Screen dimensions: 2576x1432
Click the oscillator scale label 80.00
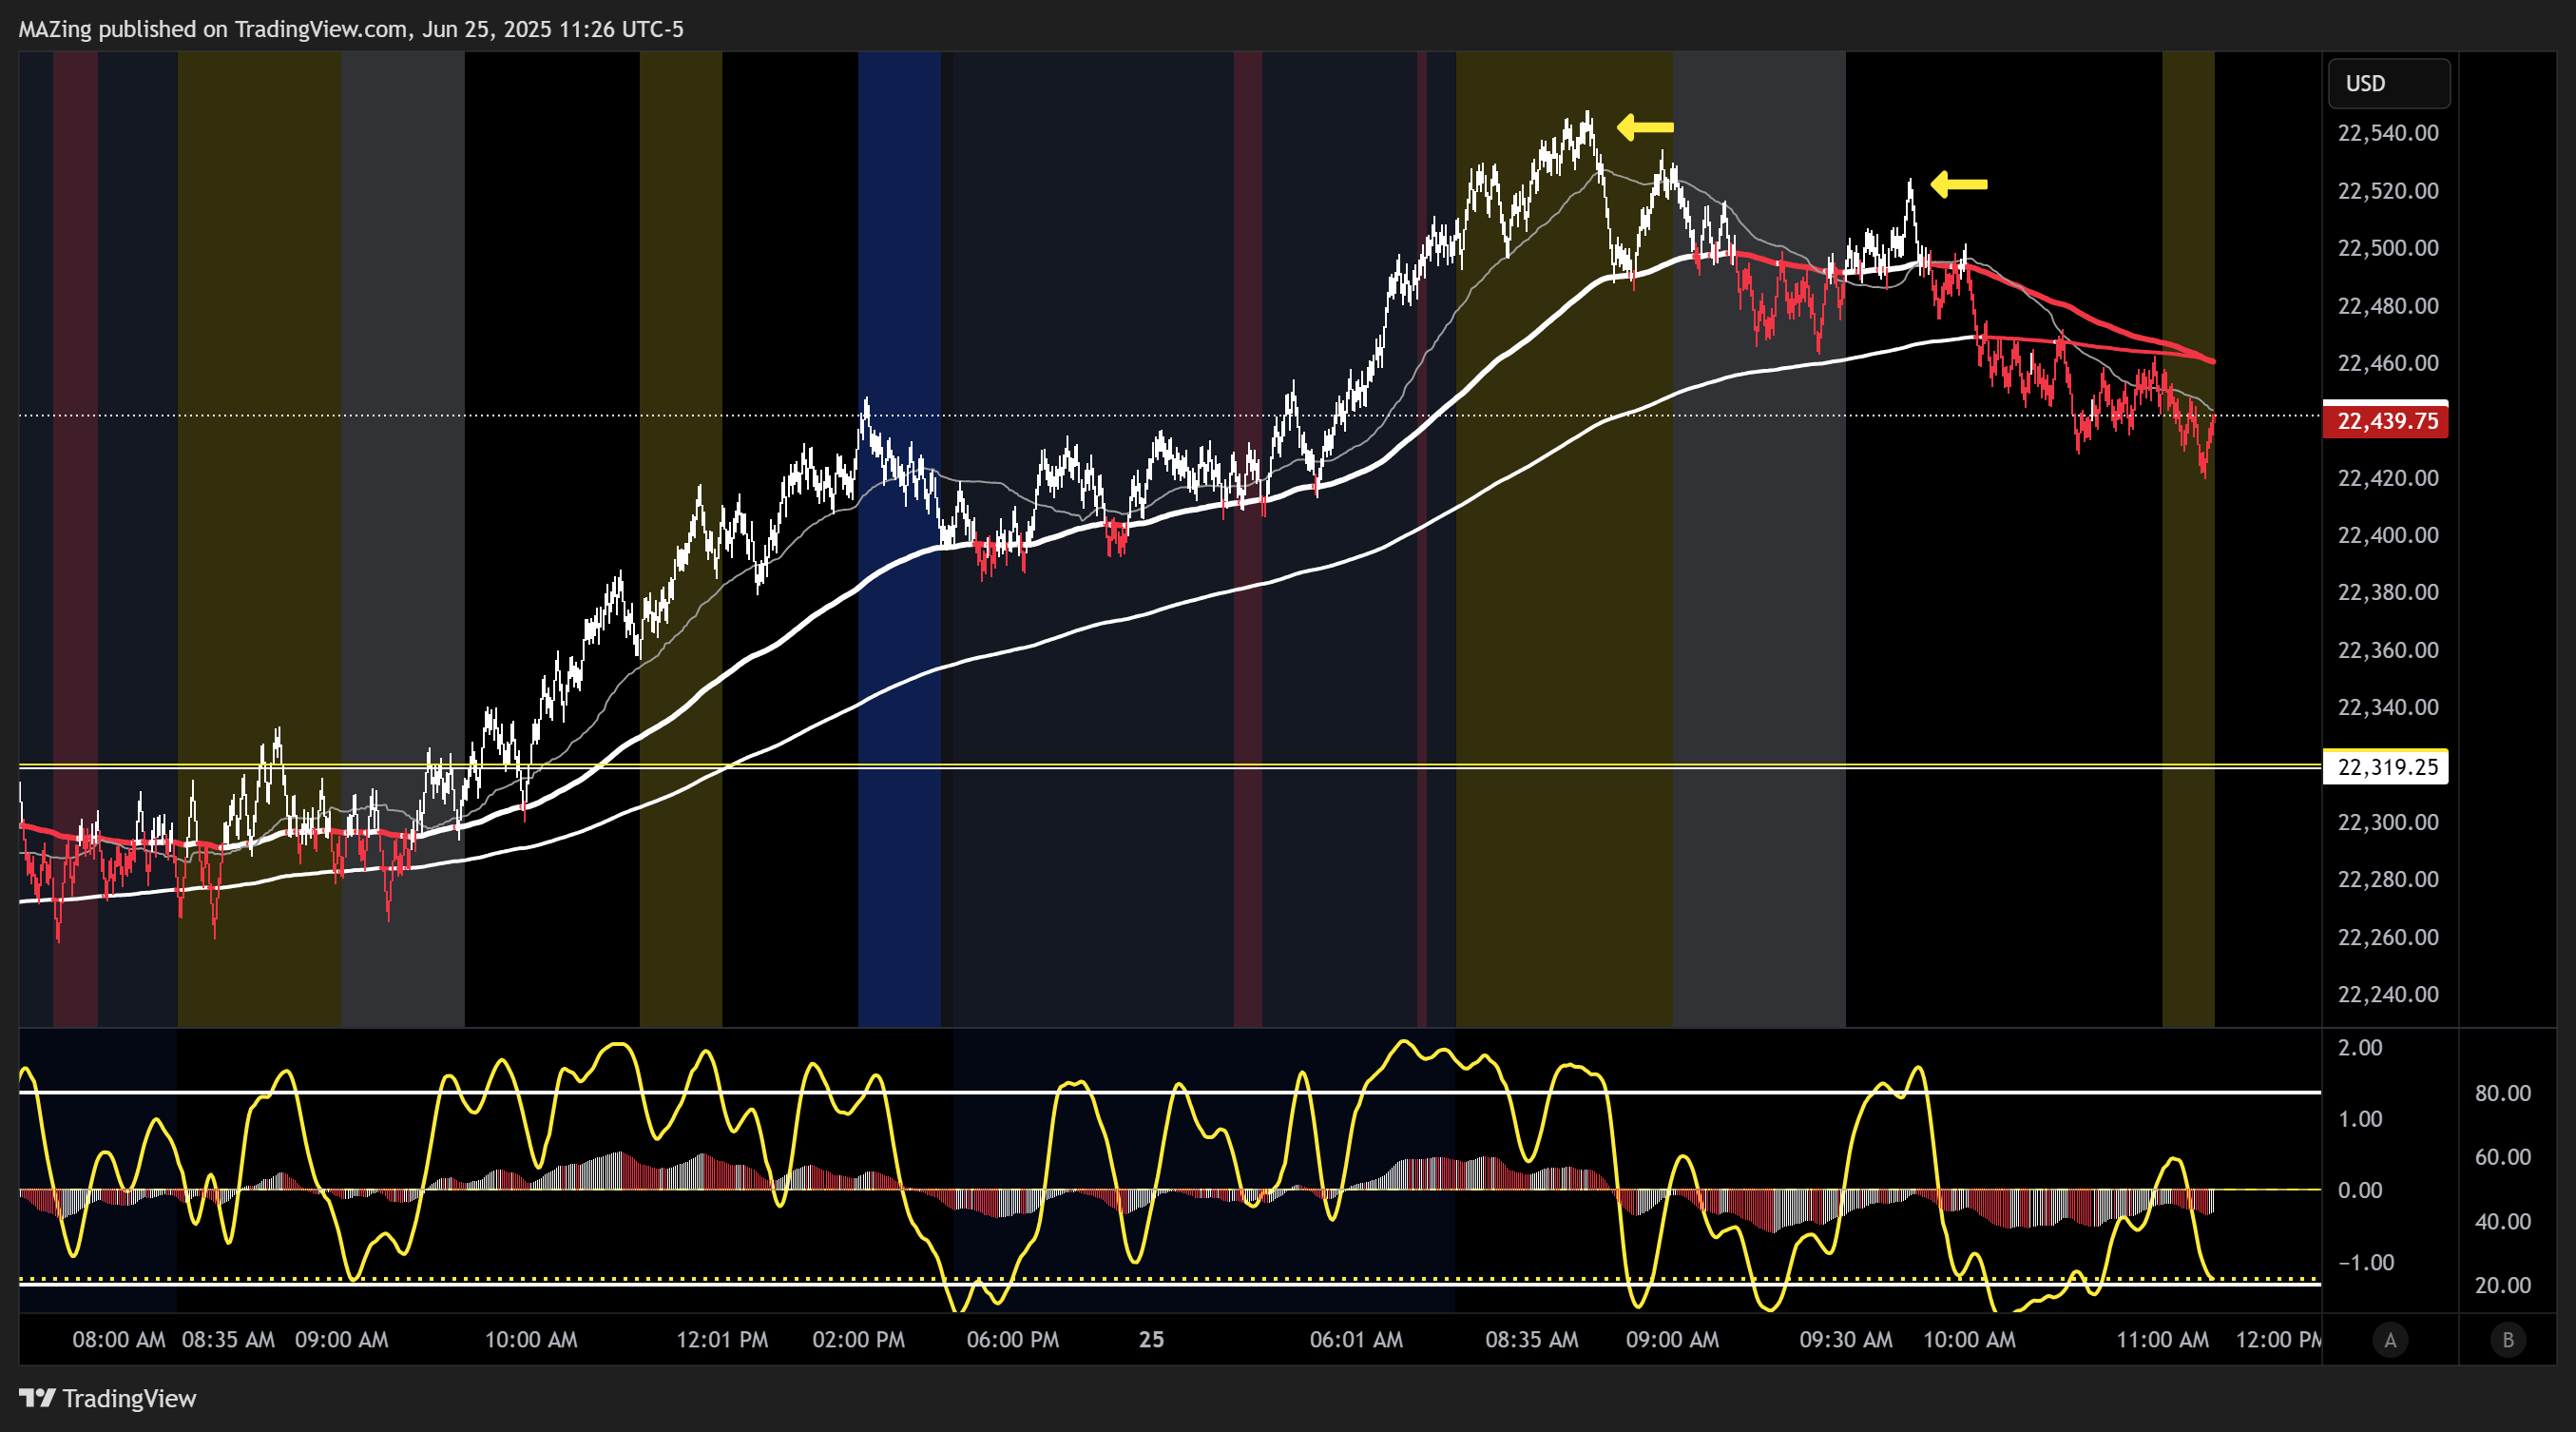(2503, 1093)
